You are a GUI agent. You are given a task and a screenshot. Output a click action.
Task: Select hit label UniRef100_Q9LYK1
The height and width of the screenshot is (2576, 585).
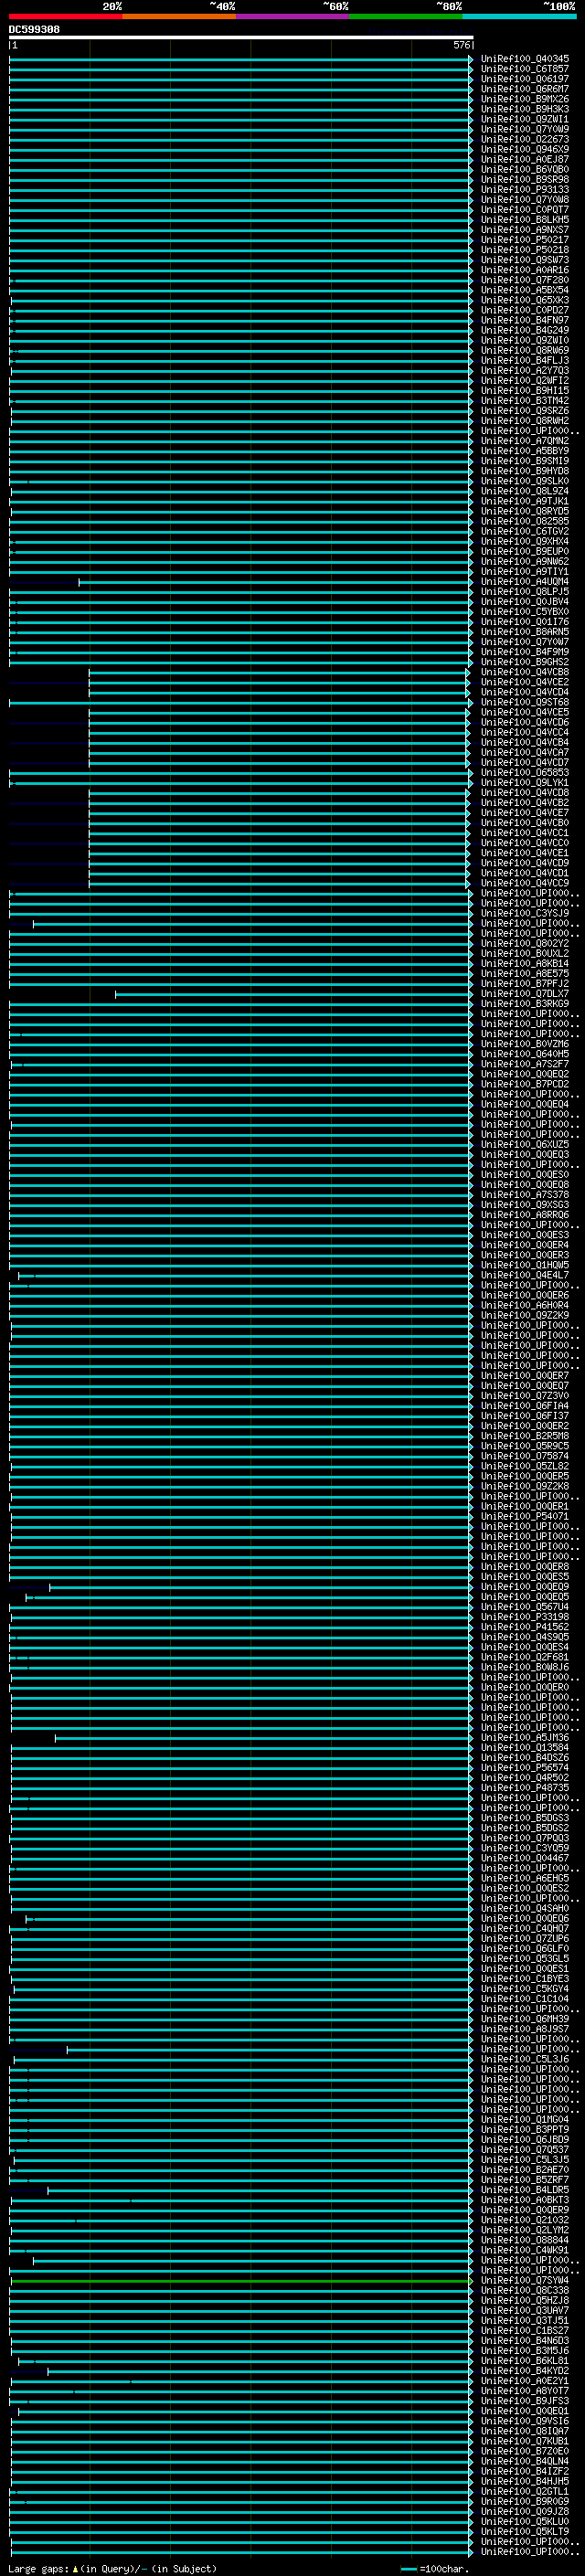[525, 783]
